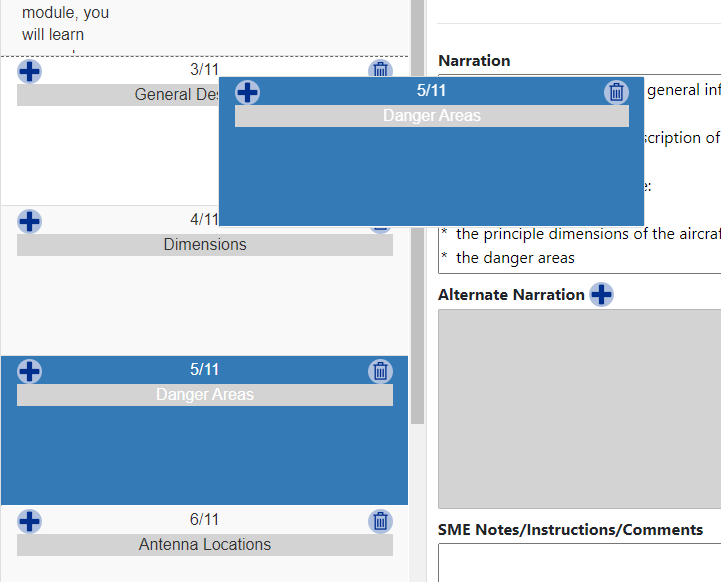Click into the Alternate Narration text area
The image size is (721, 582).
(x=580, y=408)
